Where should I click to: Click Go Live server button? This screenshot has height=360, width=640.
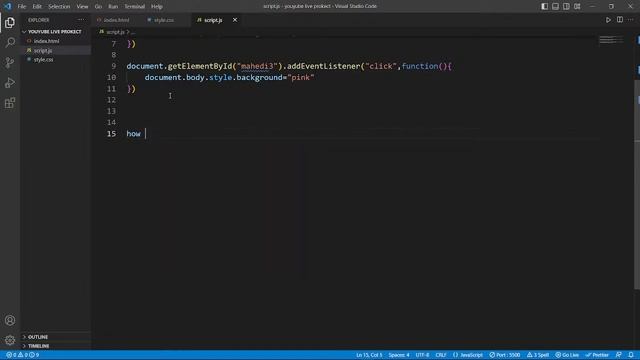click(x=567, y=355)
